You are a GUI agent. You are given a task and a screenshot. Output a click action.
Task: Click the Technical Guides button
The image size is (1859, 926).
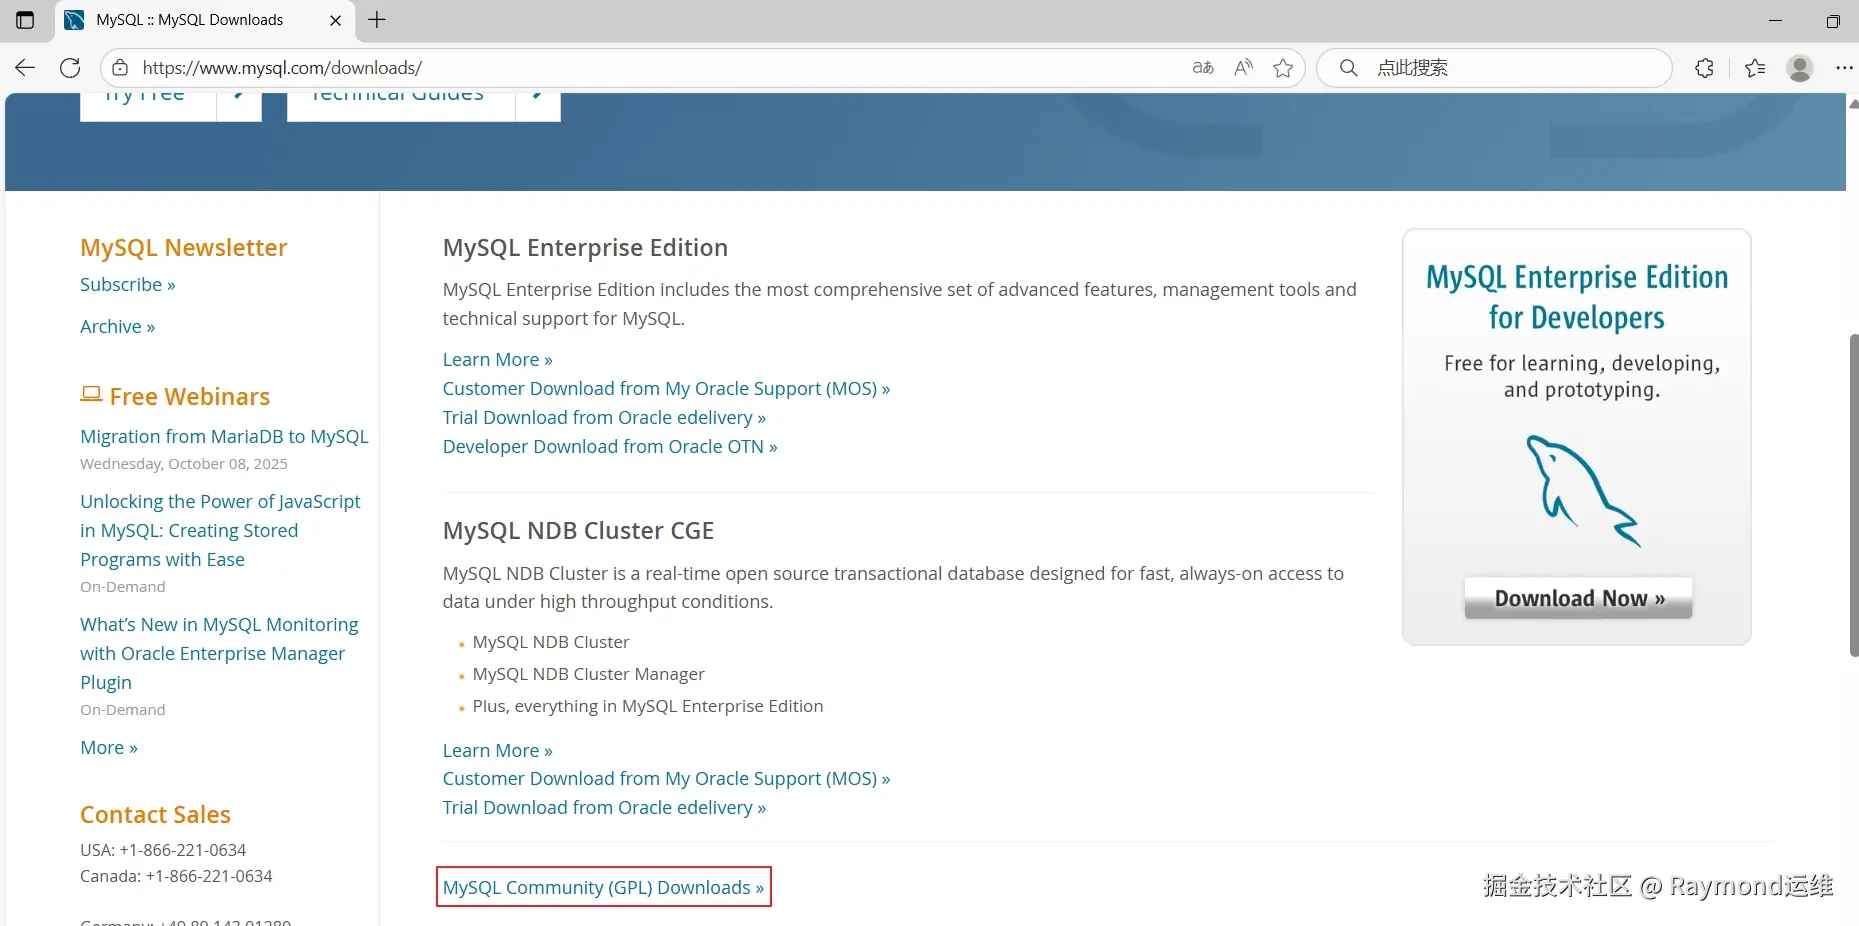coord(423,106)
